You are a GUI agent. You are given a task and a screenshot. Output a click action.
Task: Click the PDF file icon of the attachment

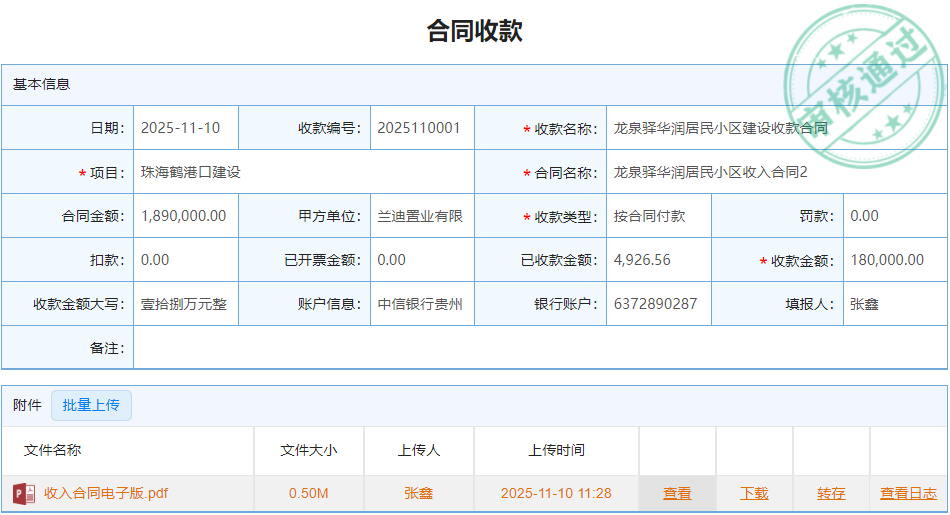24,494
